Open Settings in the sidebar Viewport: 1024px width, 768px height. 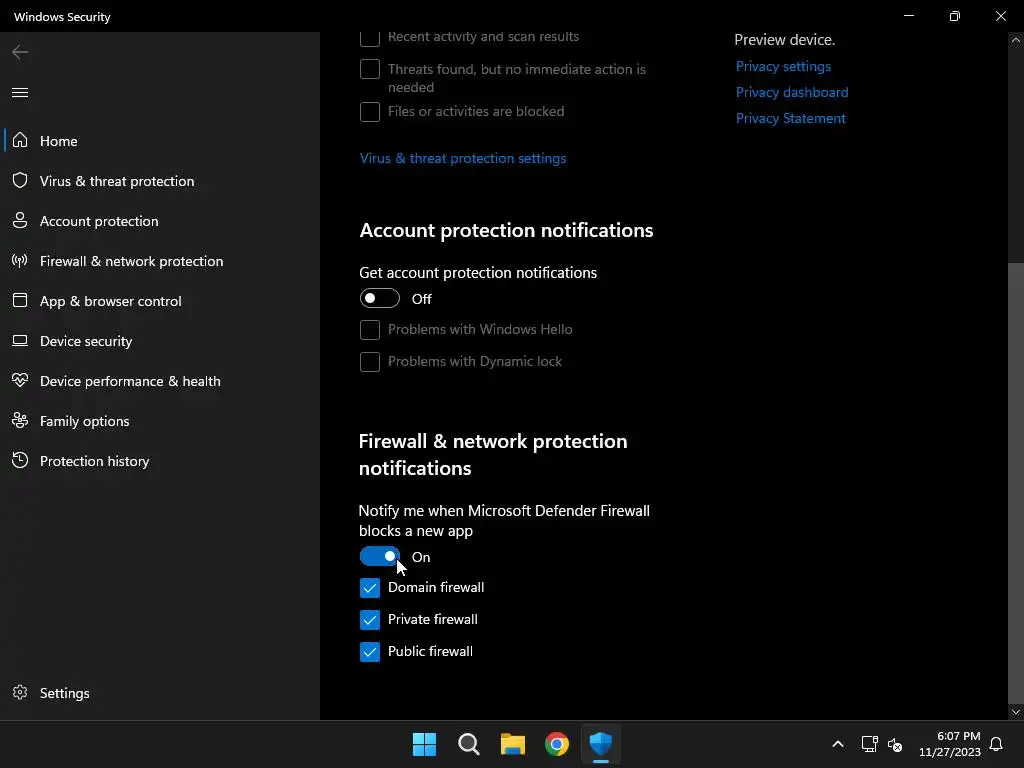160,693
